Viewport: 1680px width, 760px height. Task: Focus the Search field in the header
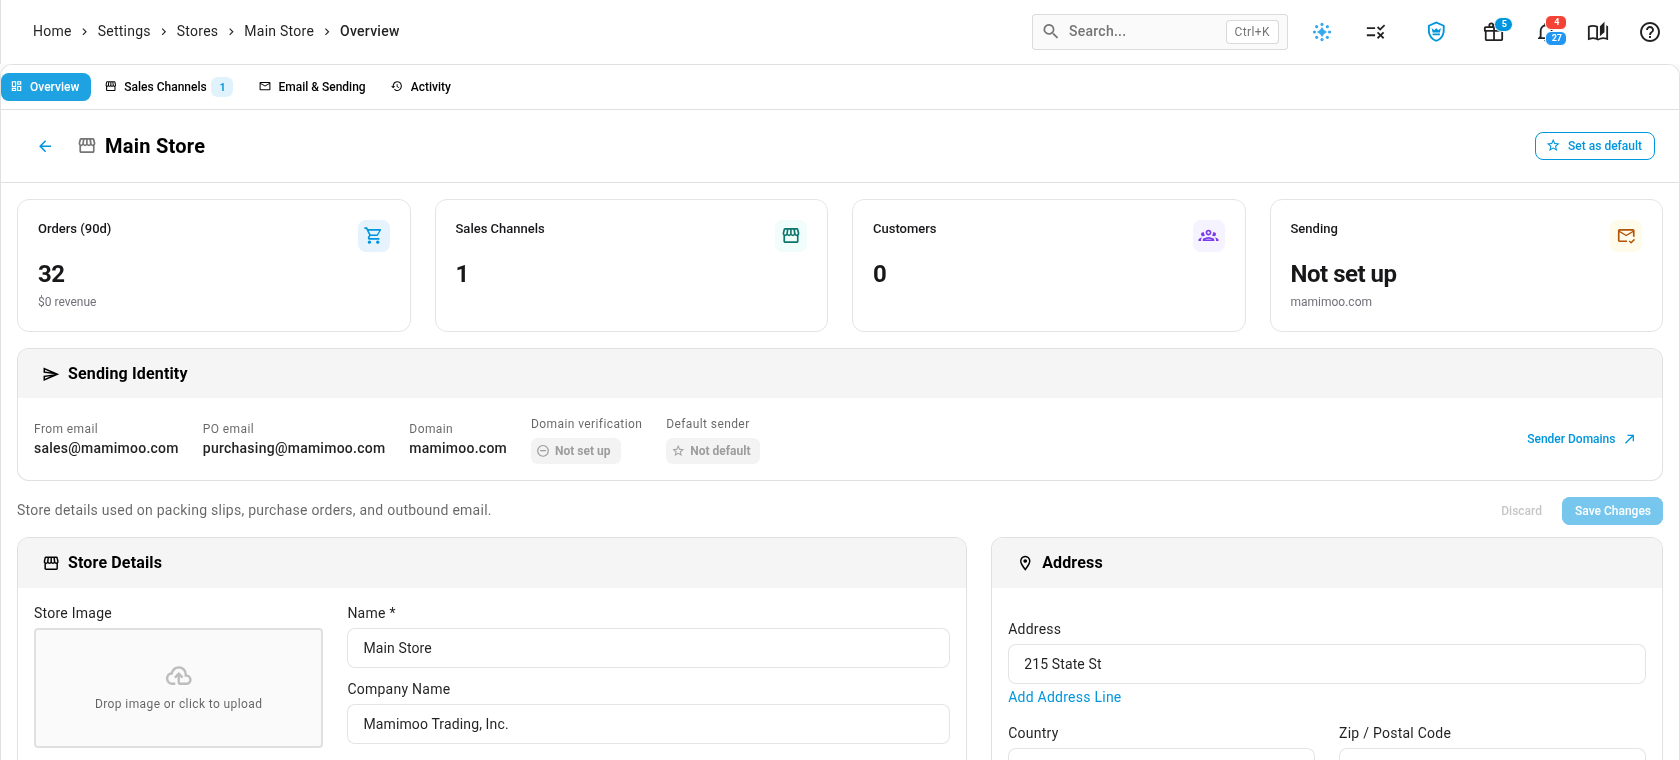coord(1160,32)
